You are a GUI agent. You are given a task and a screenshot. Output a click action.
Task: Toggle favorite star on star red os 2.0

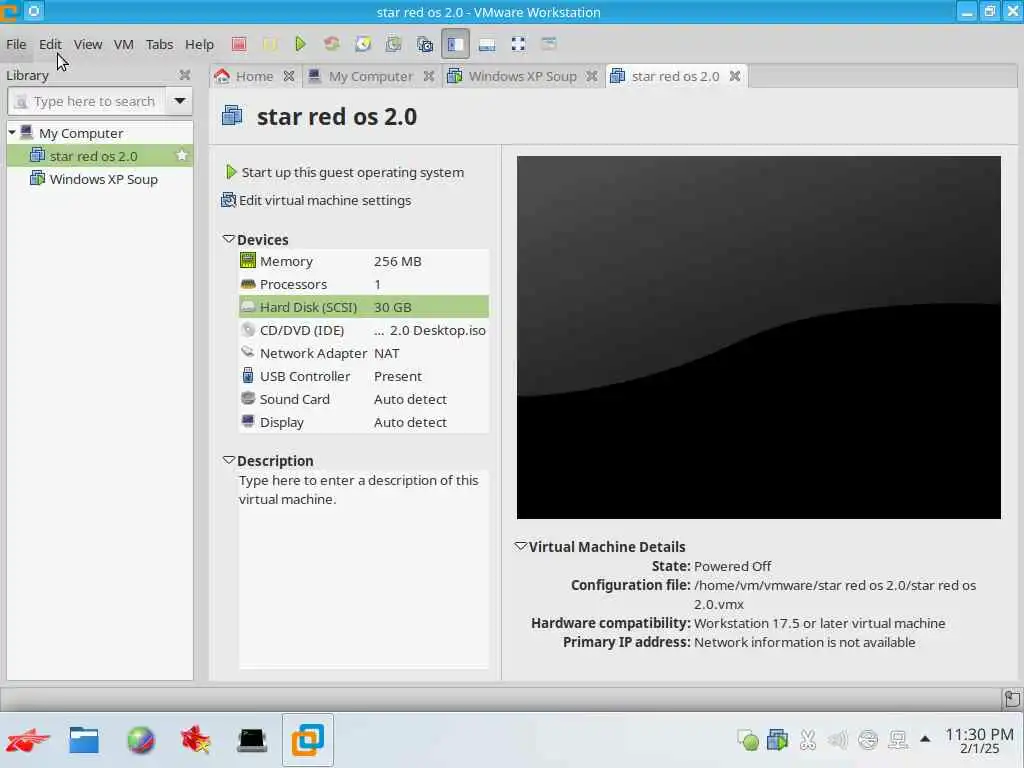[182, 155]
